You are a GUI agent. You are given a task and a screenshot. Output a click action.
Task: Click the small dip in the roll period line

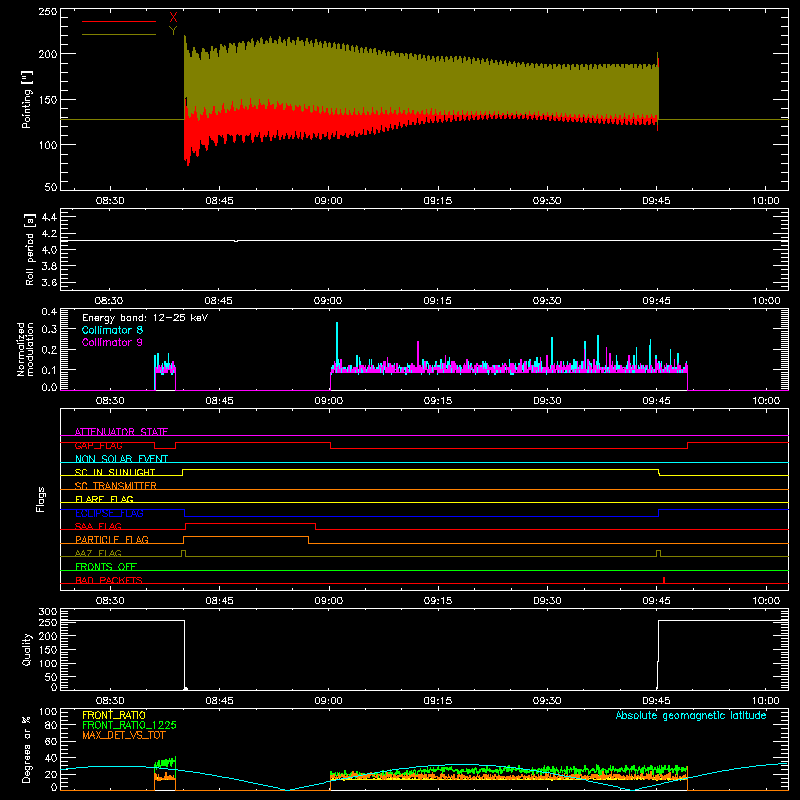tap(236, 241)
